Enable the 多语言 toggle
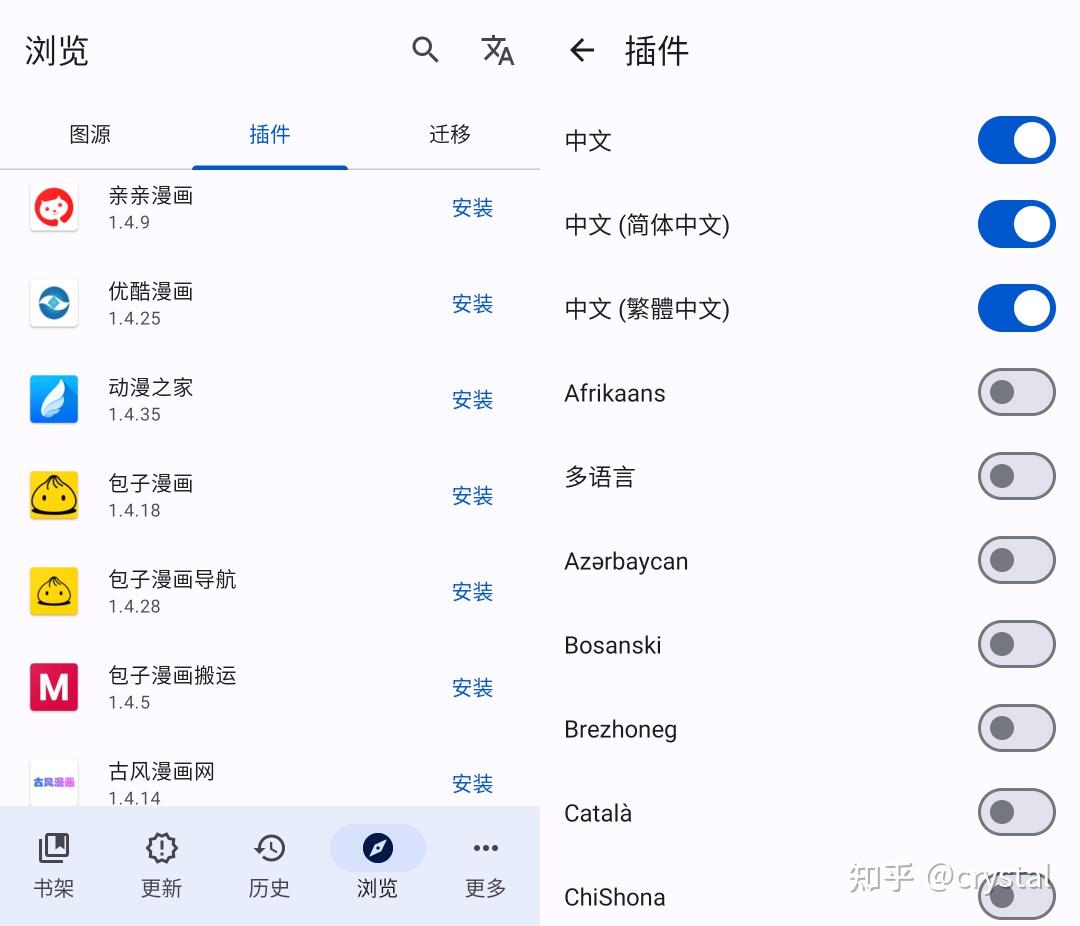Screen dimensions: 1080x926 pos(1017,476)
